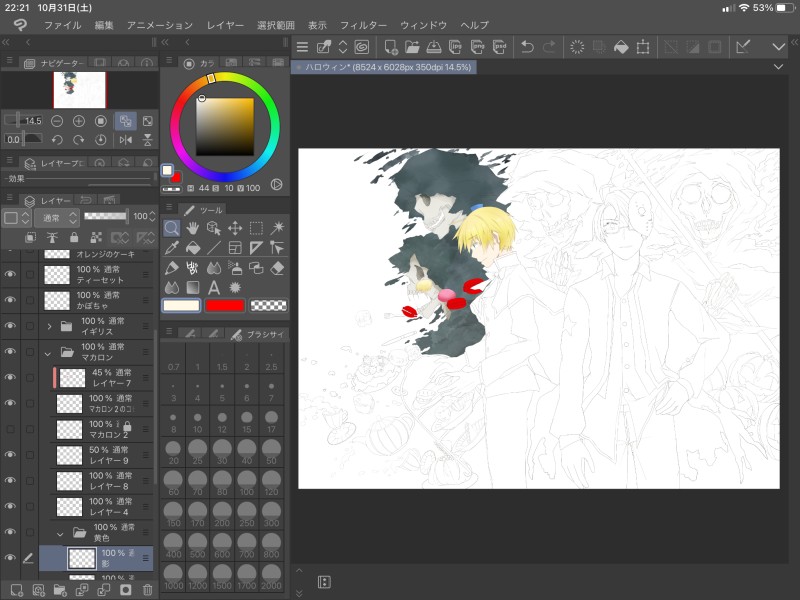Select the Auto select magic wand tool
The width and height of the screenshot is (800, 600).
(x=278, y=228)
